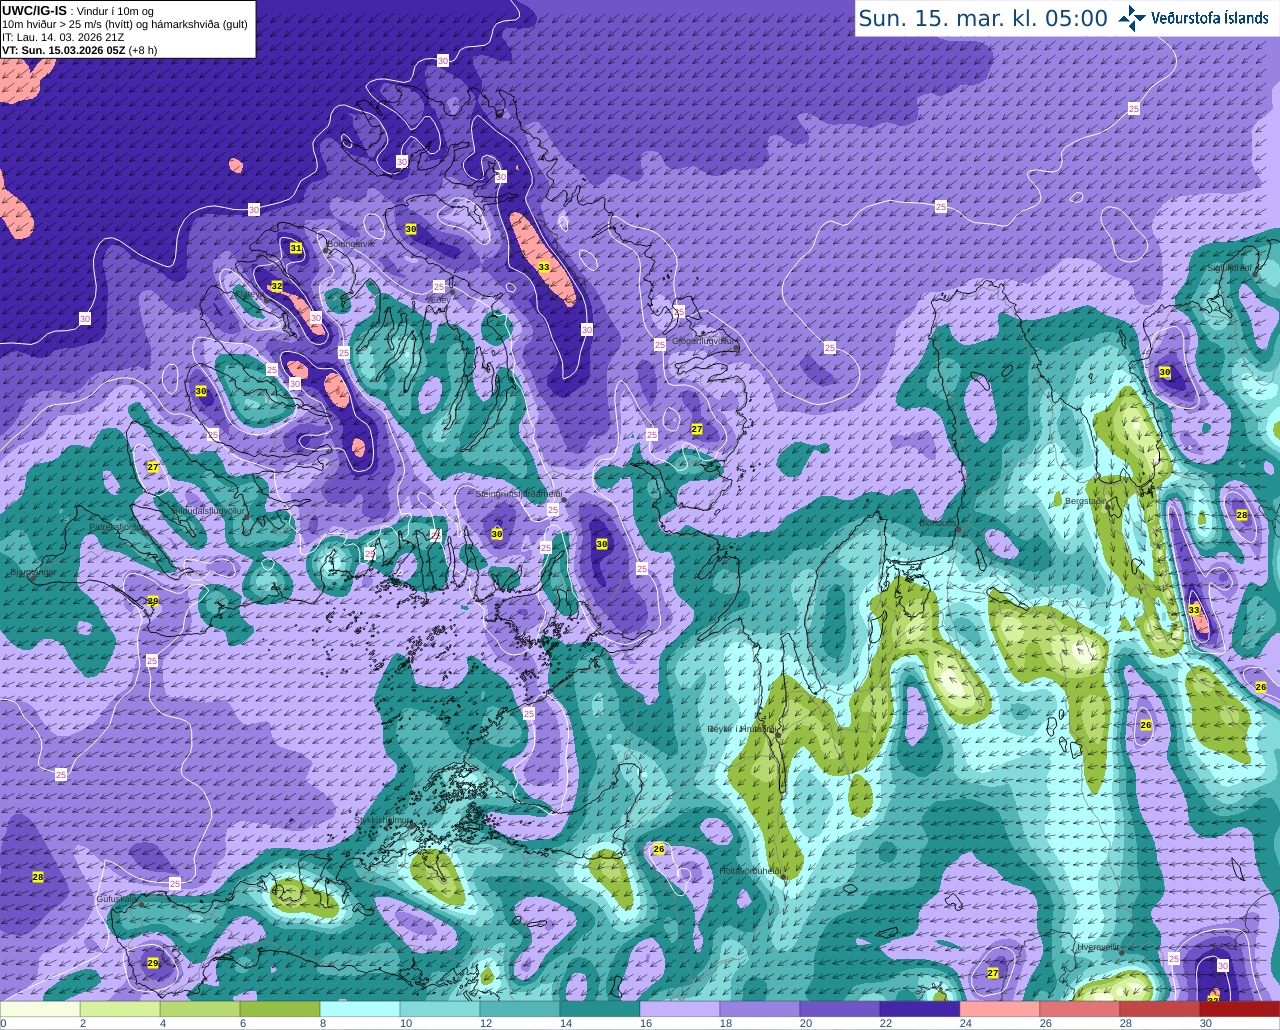This screenshot has width=1280, height=1030.
Task: Click the Holtavörðuheiði station label
Action: click(750, 871)
